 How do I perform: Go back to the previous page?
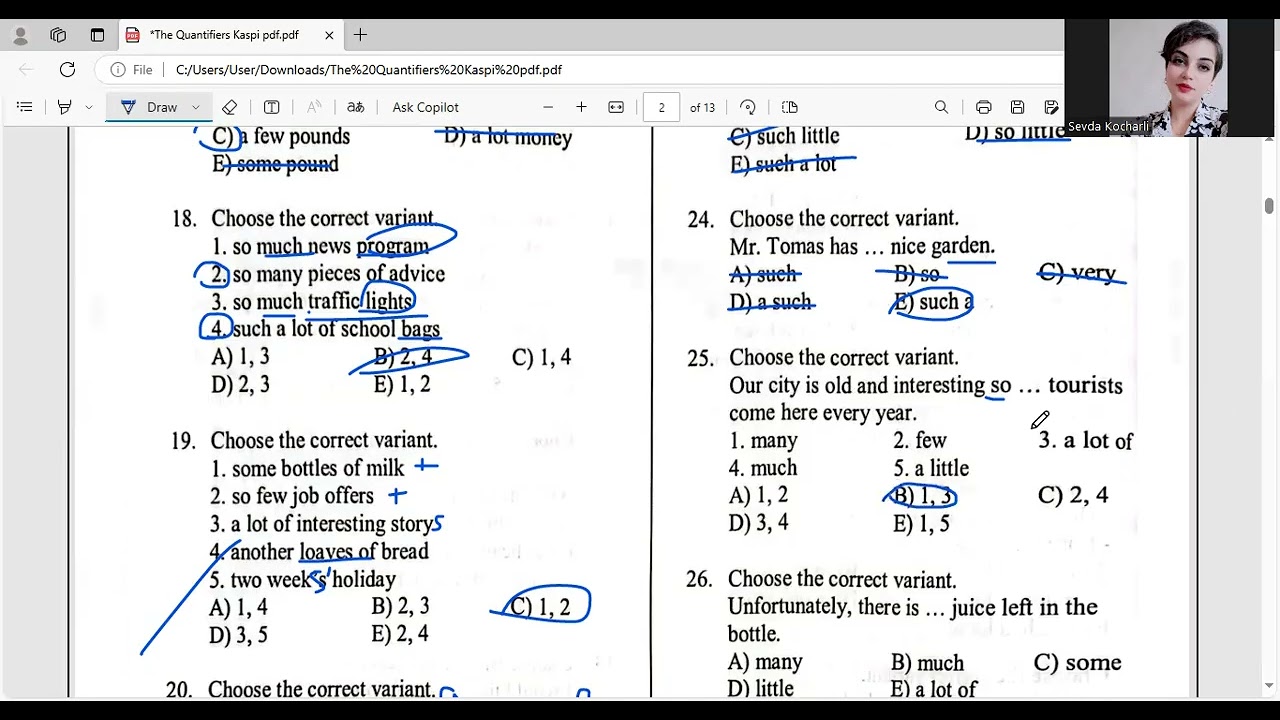(26, 70)
